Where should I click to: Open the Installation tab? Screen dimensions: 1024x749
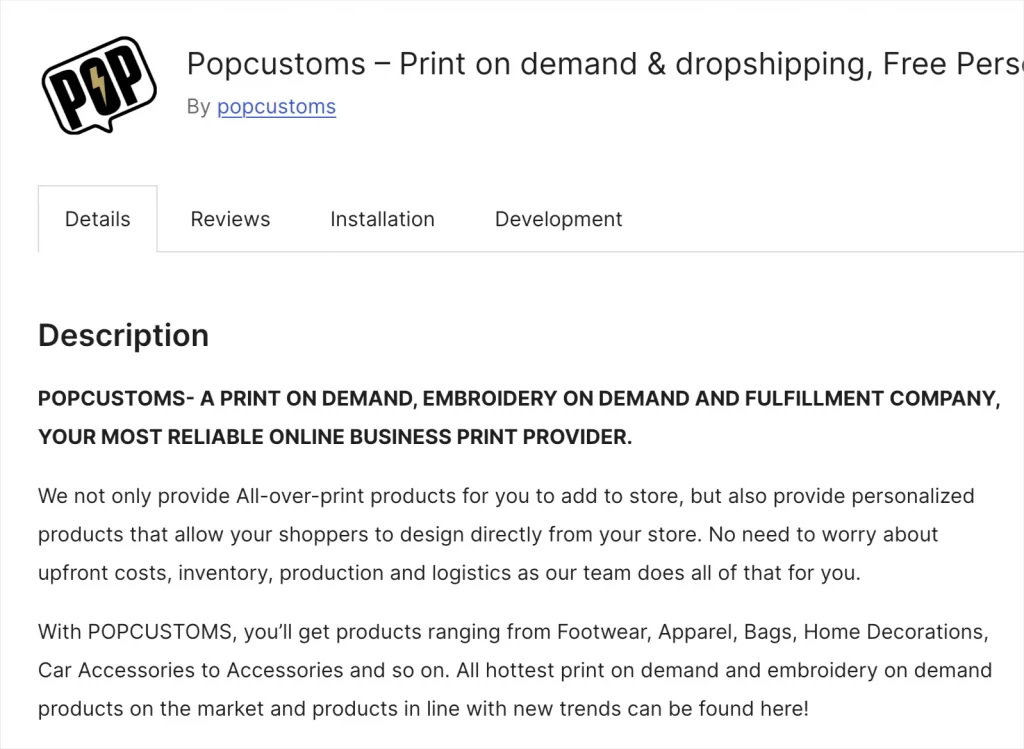382,218
